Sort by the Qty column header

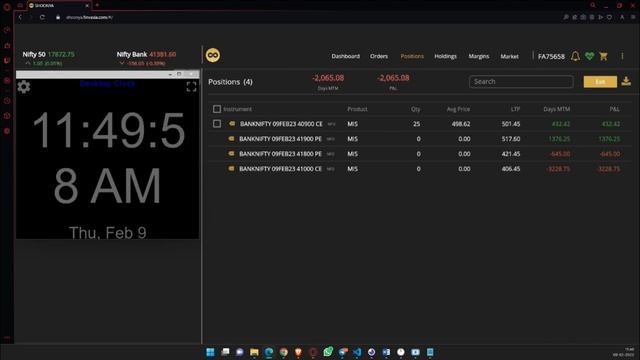click(416, 109)
